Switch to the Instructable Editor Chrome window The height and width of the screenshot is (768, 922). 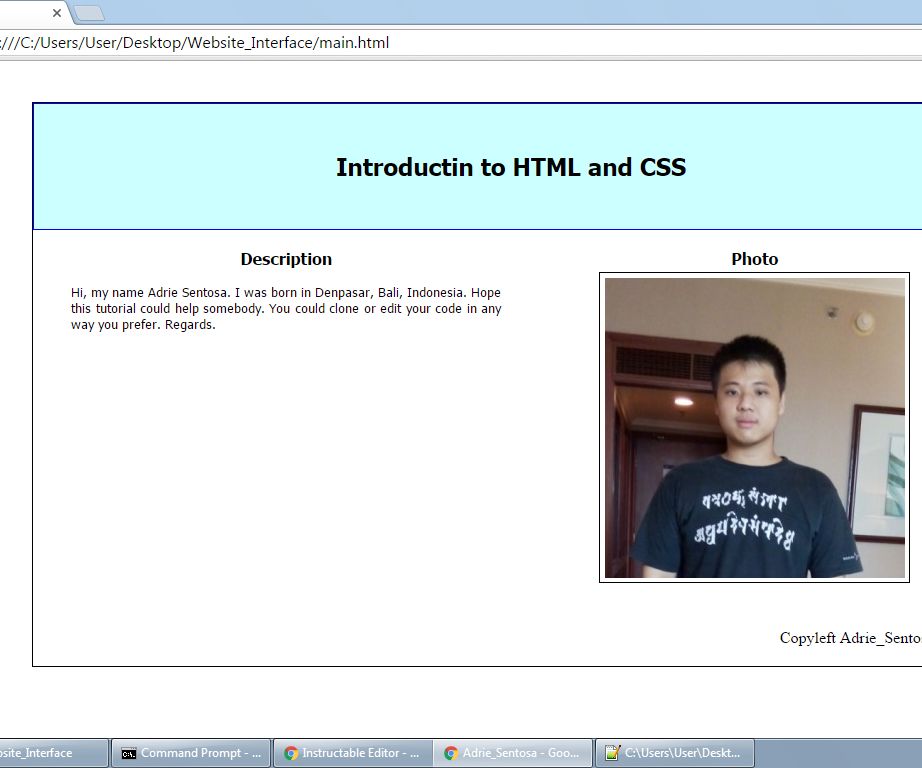coord(352,752)
